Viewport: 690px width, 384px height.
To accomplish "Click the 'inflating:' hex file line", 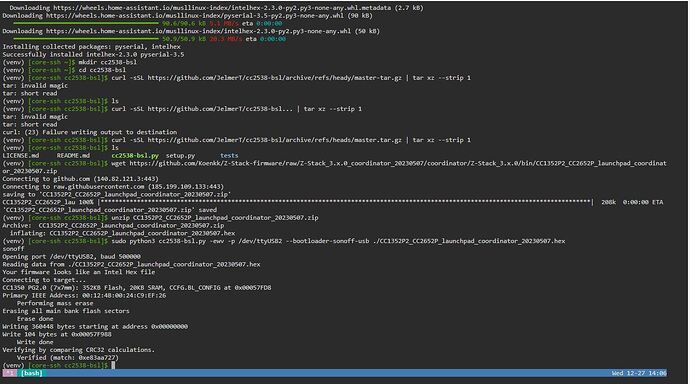I will (122, 233).
